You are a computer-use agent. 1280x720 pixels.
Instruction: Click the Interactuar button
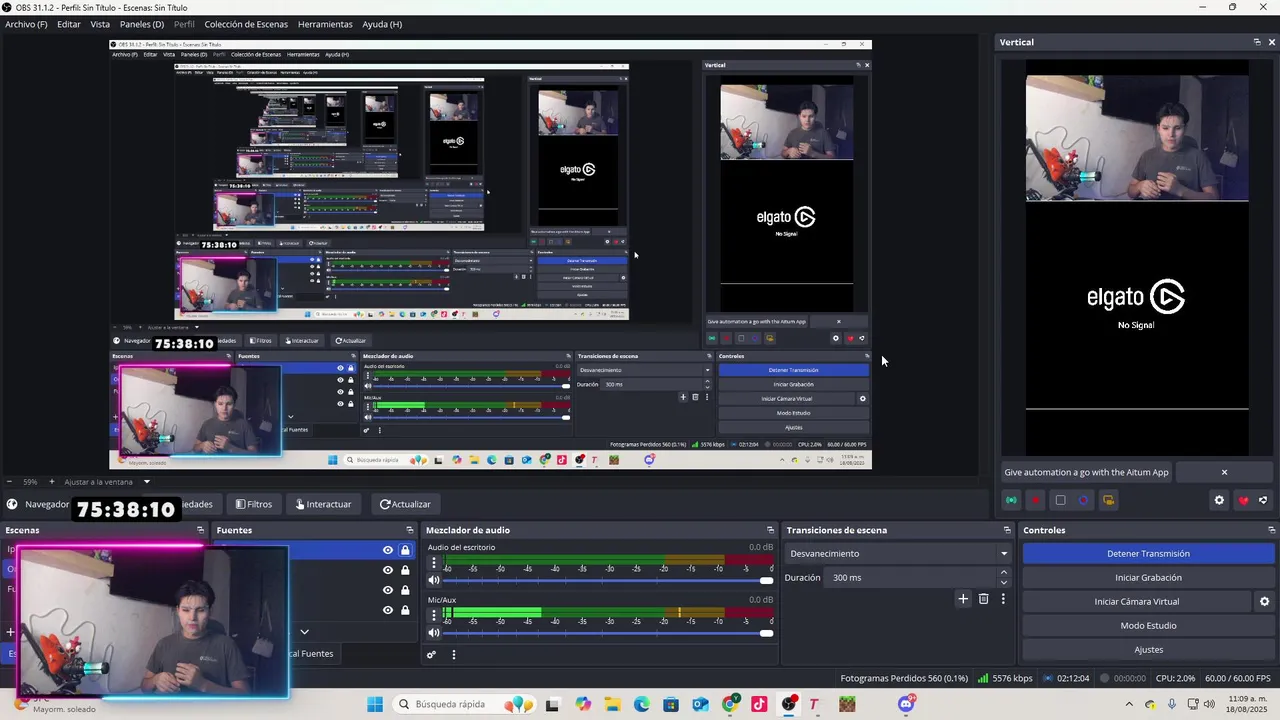tap(323, 504)
